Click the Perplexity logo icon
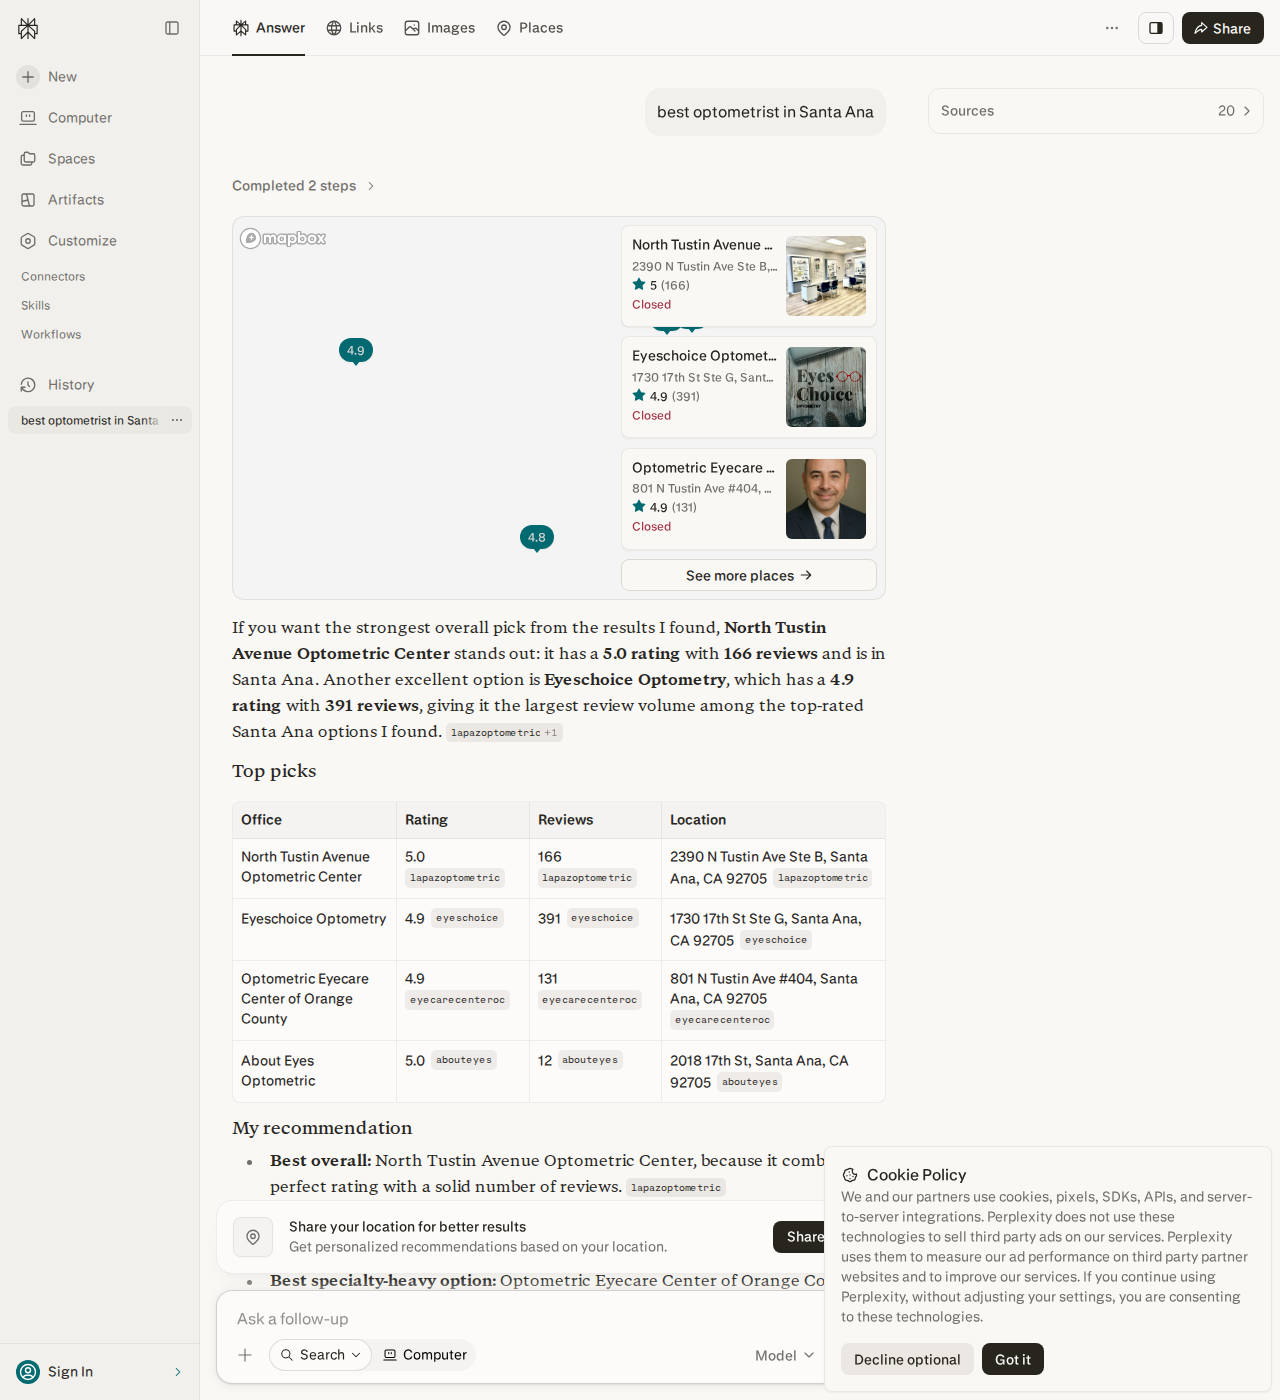Image resolution: width=1280 pixels, height=1400 pixels. point(28,28)
